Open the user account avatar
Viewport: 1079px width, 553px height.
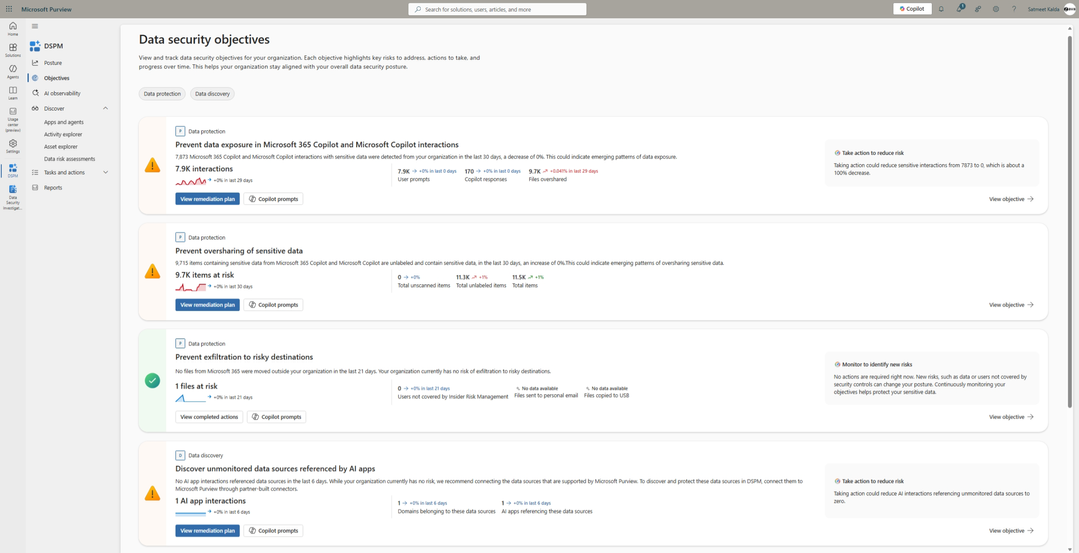pos(1069,9)
